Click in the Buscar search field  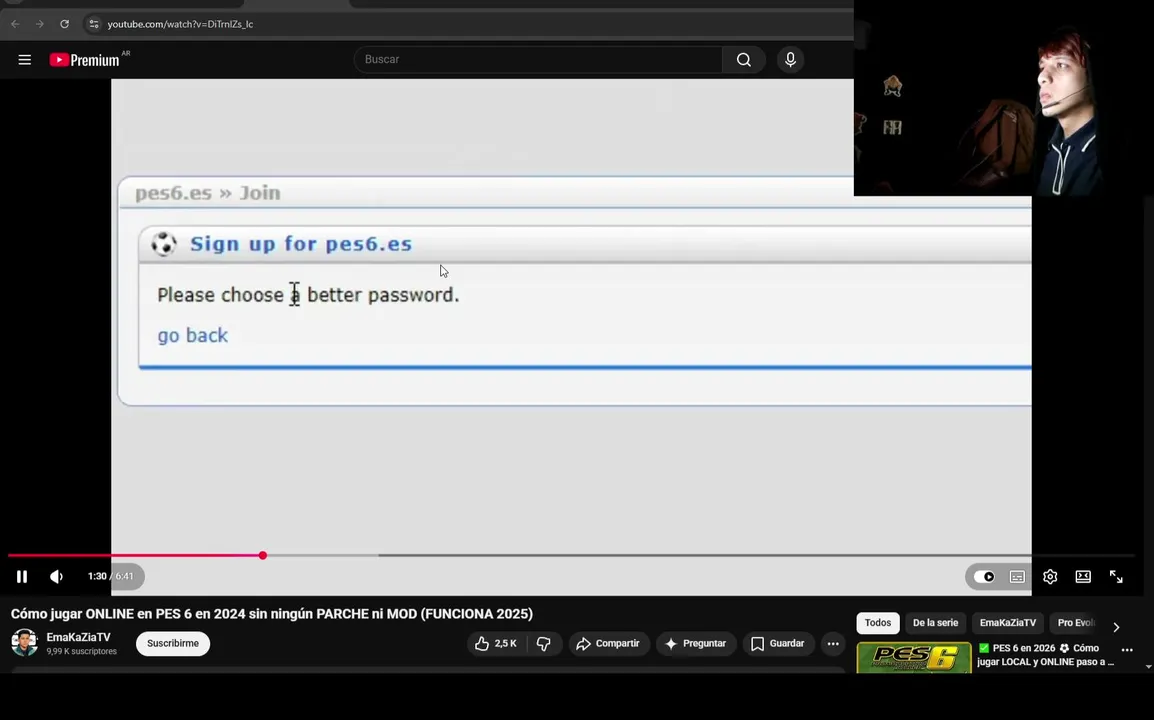(539, 60)
